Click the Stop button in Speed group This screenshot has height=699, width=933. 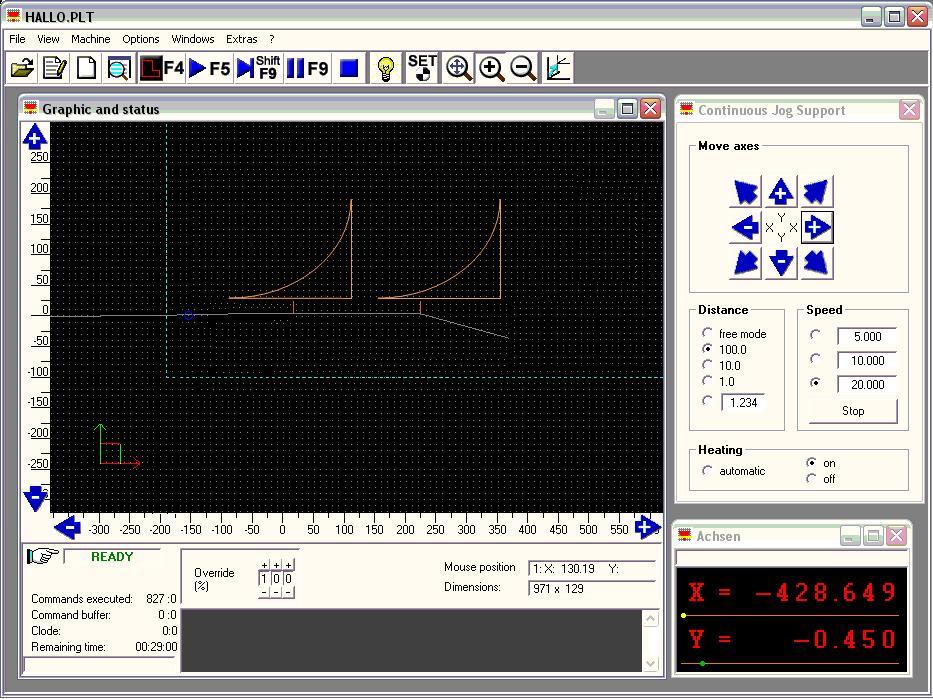click(853, 411)
